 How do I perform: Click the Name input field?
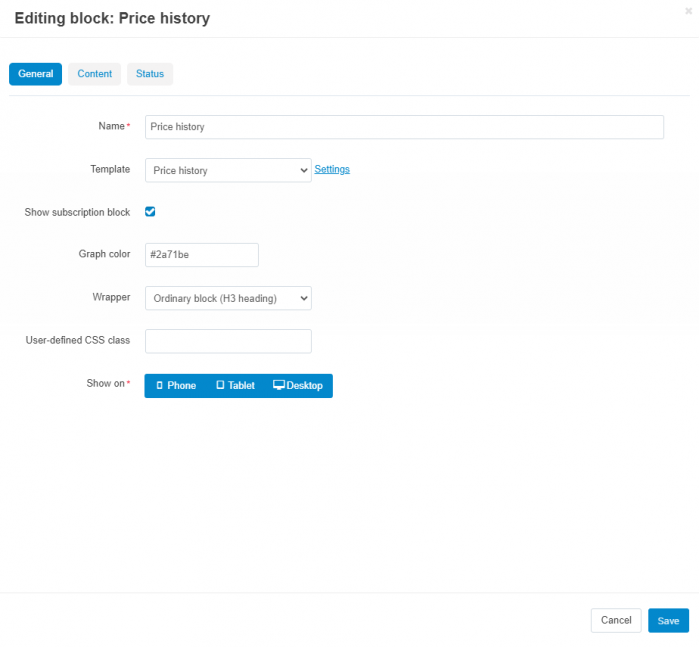(x=404, y=127)
